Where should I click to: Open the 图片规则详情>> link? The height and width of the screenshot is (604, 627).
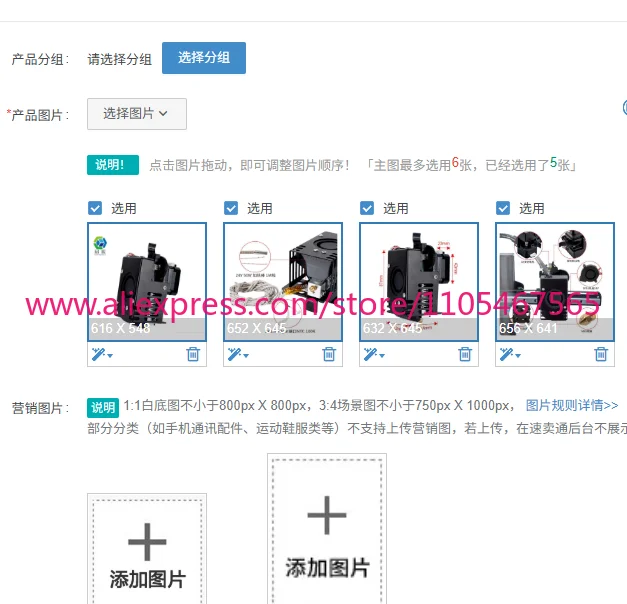[572, 406]
